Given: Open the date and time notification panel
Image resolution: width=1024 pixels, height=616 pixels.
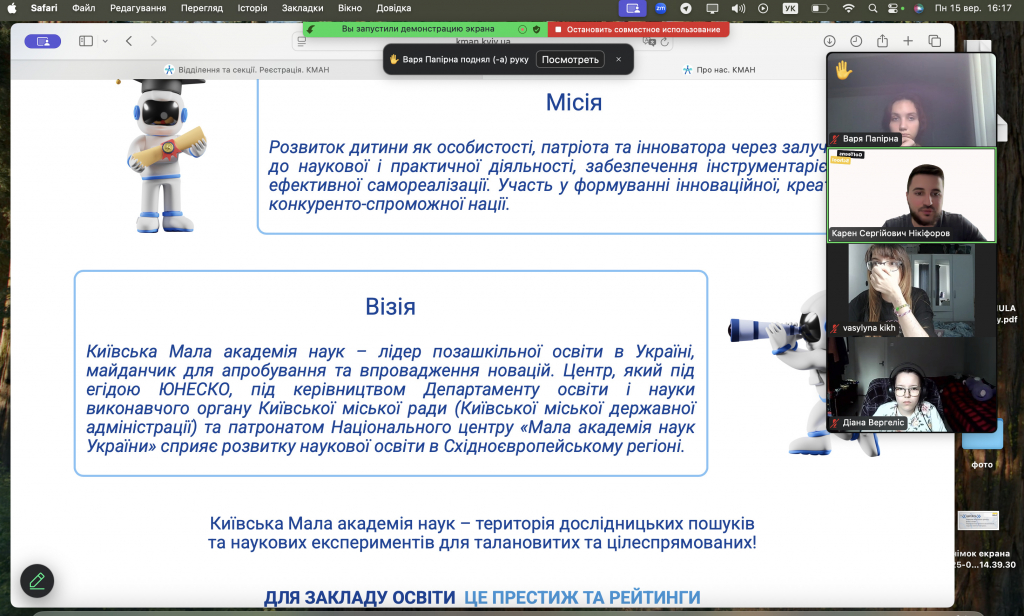Looking at the screenshot, I should click(x=973, y=8).
